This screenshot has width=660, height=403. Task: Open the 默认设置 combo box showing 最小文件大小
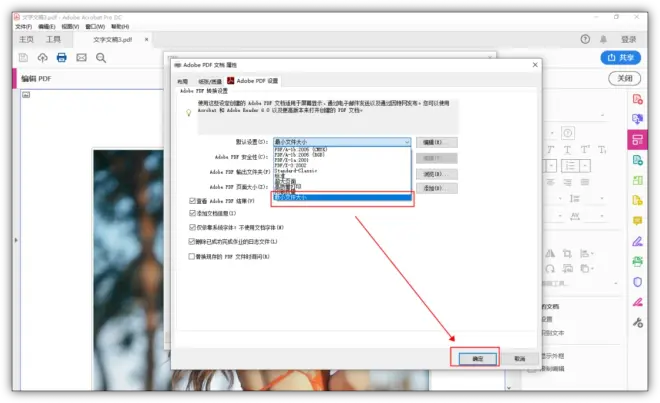click(342, 142)
